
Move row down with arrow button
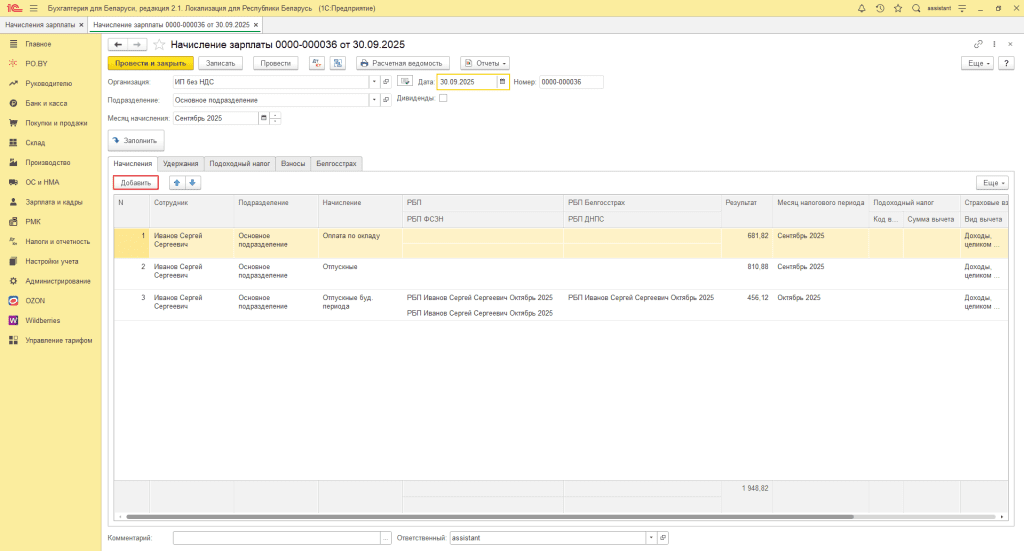click(193, 183)
